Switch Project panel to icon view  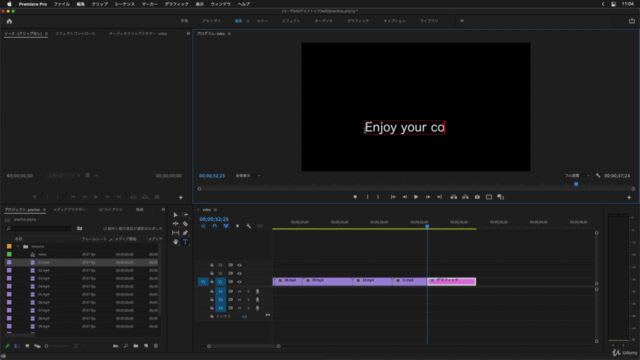(27, 346)
